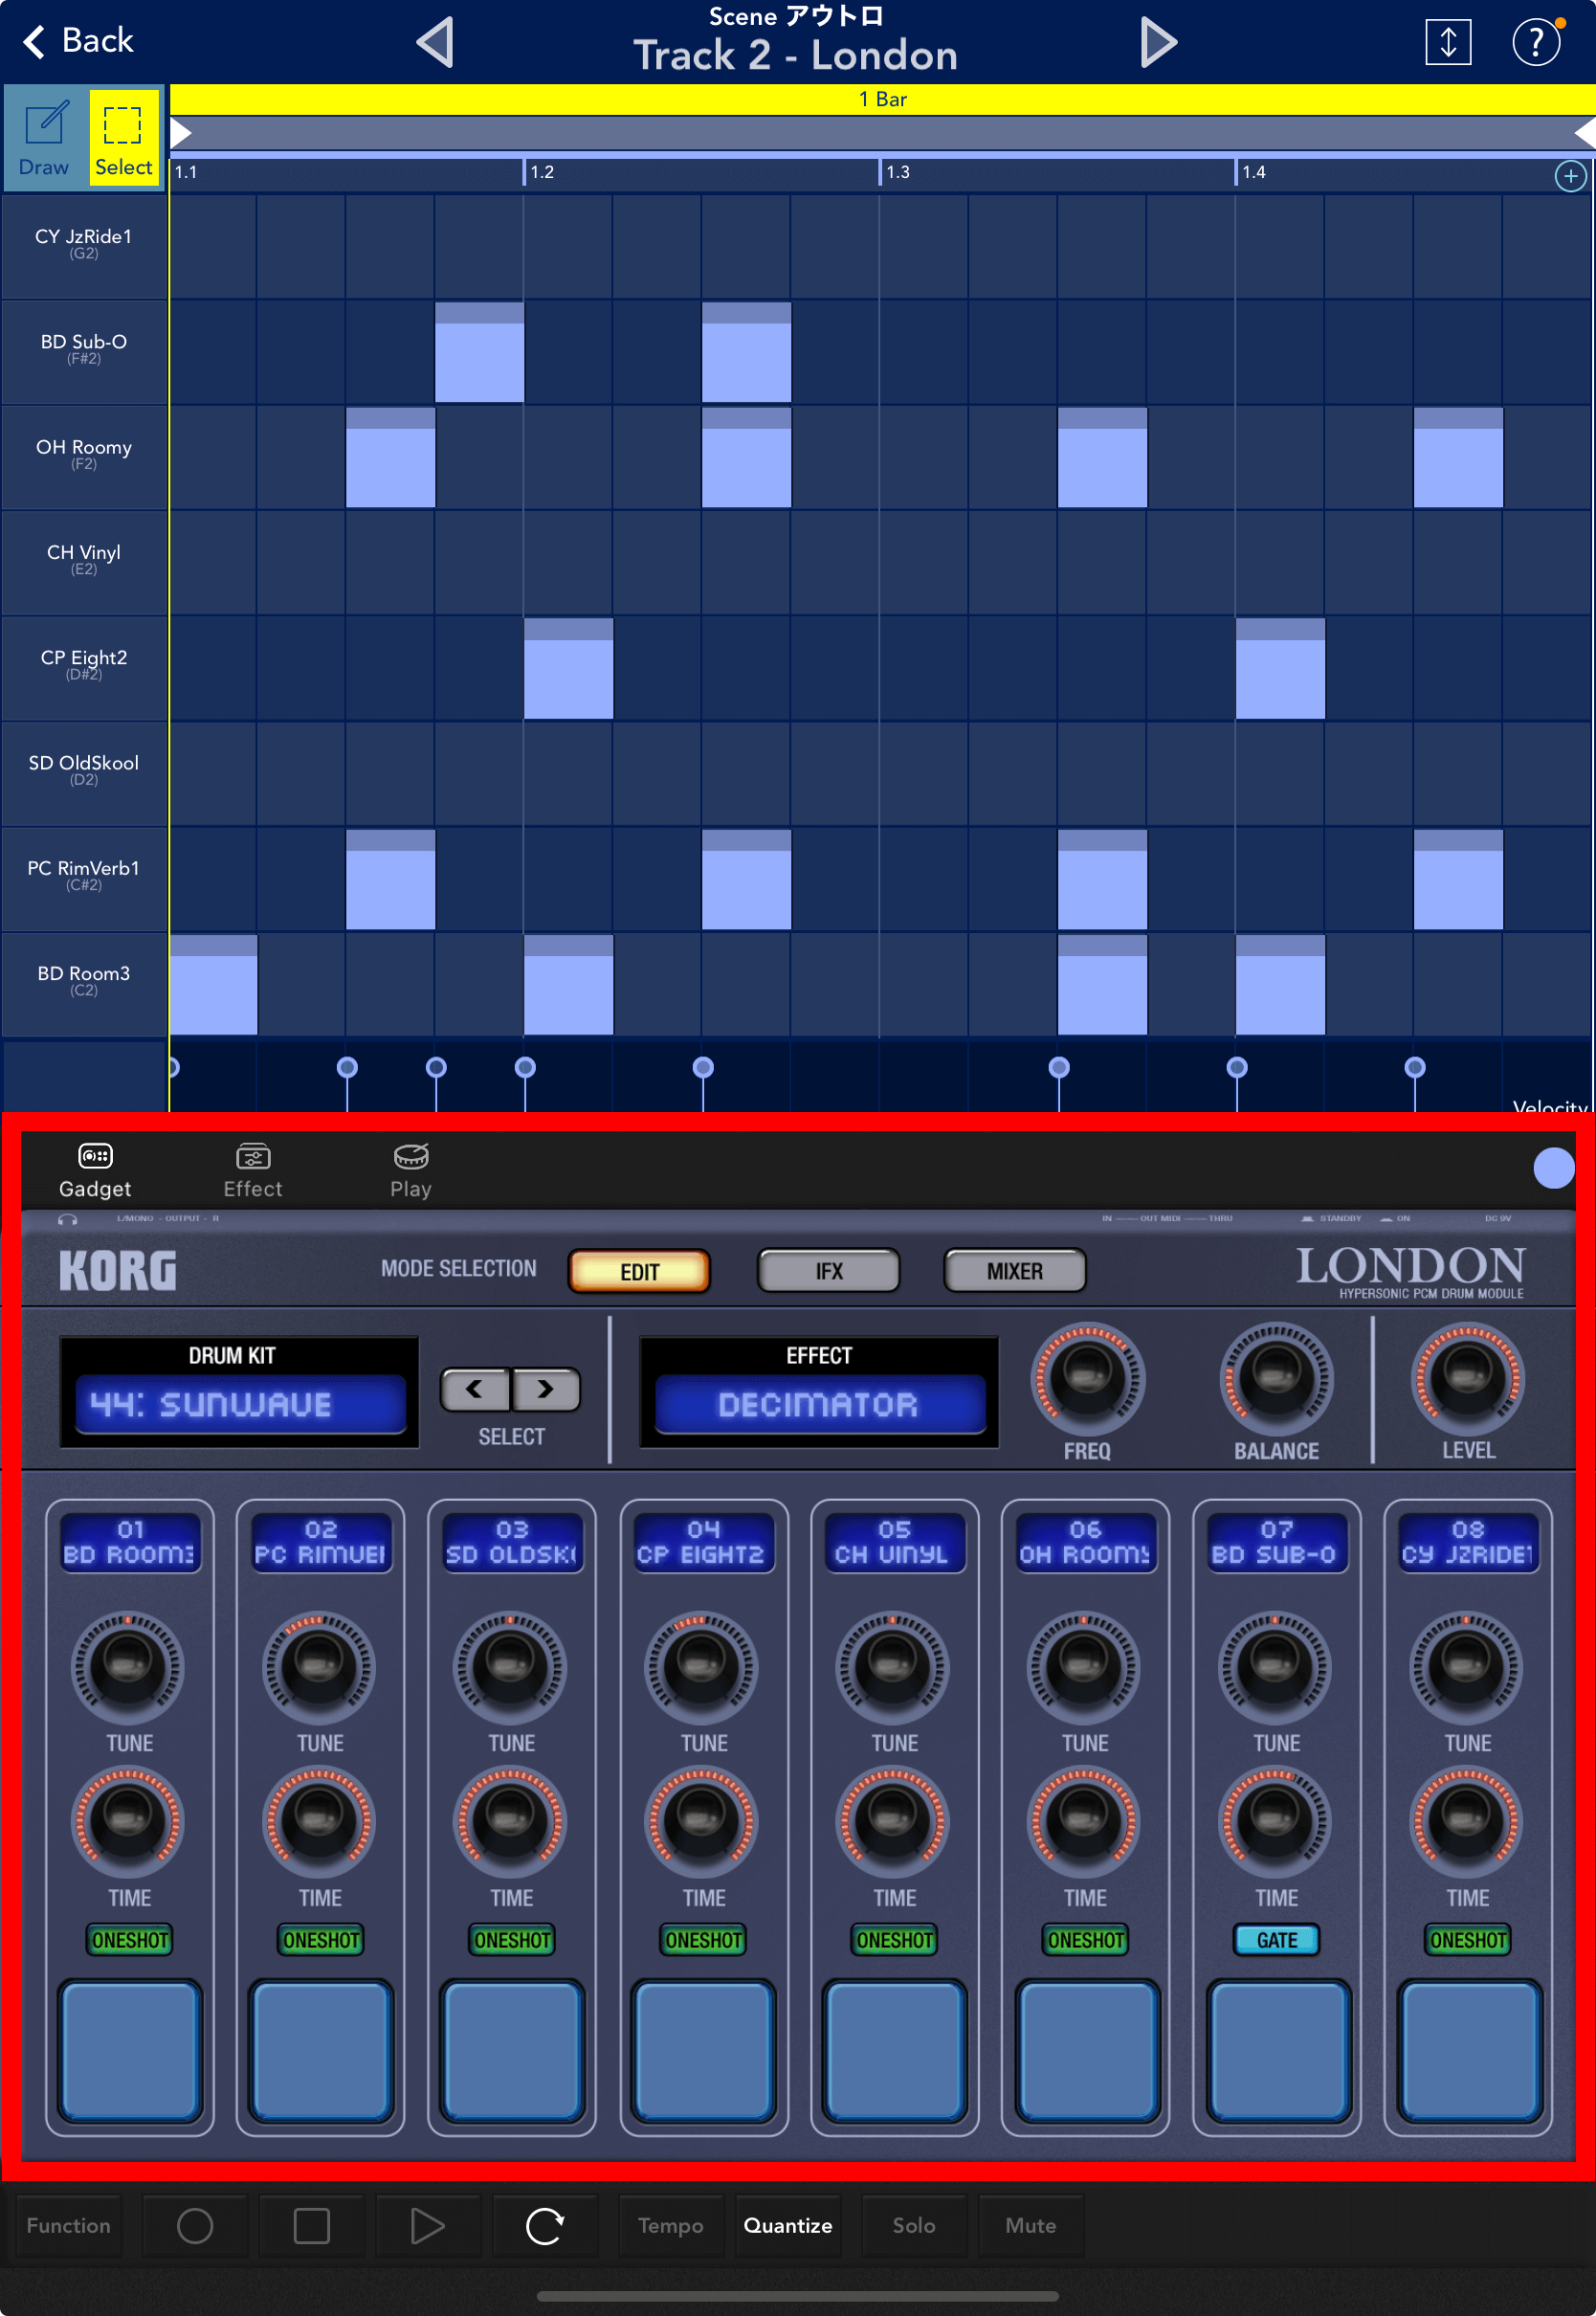Go to next track with right triangle

coord(1158,42)
